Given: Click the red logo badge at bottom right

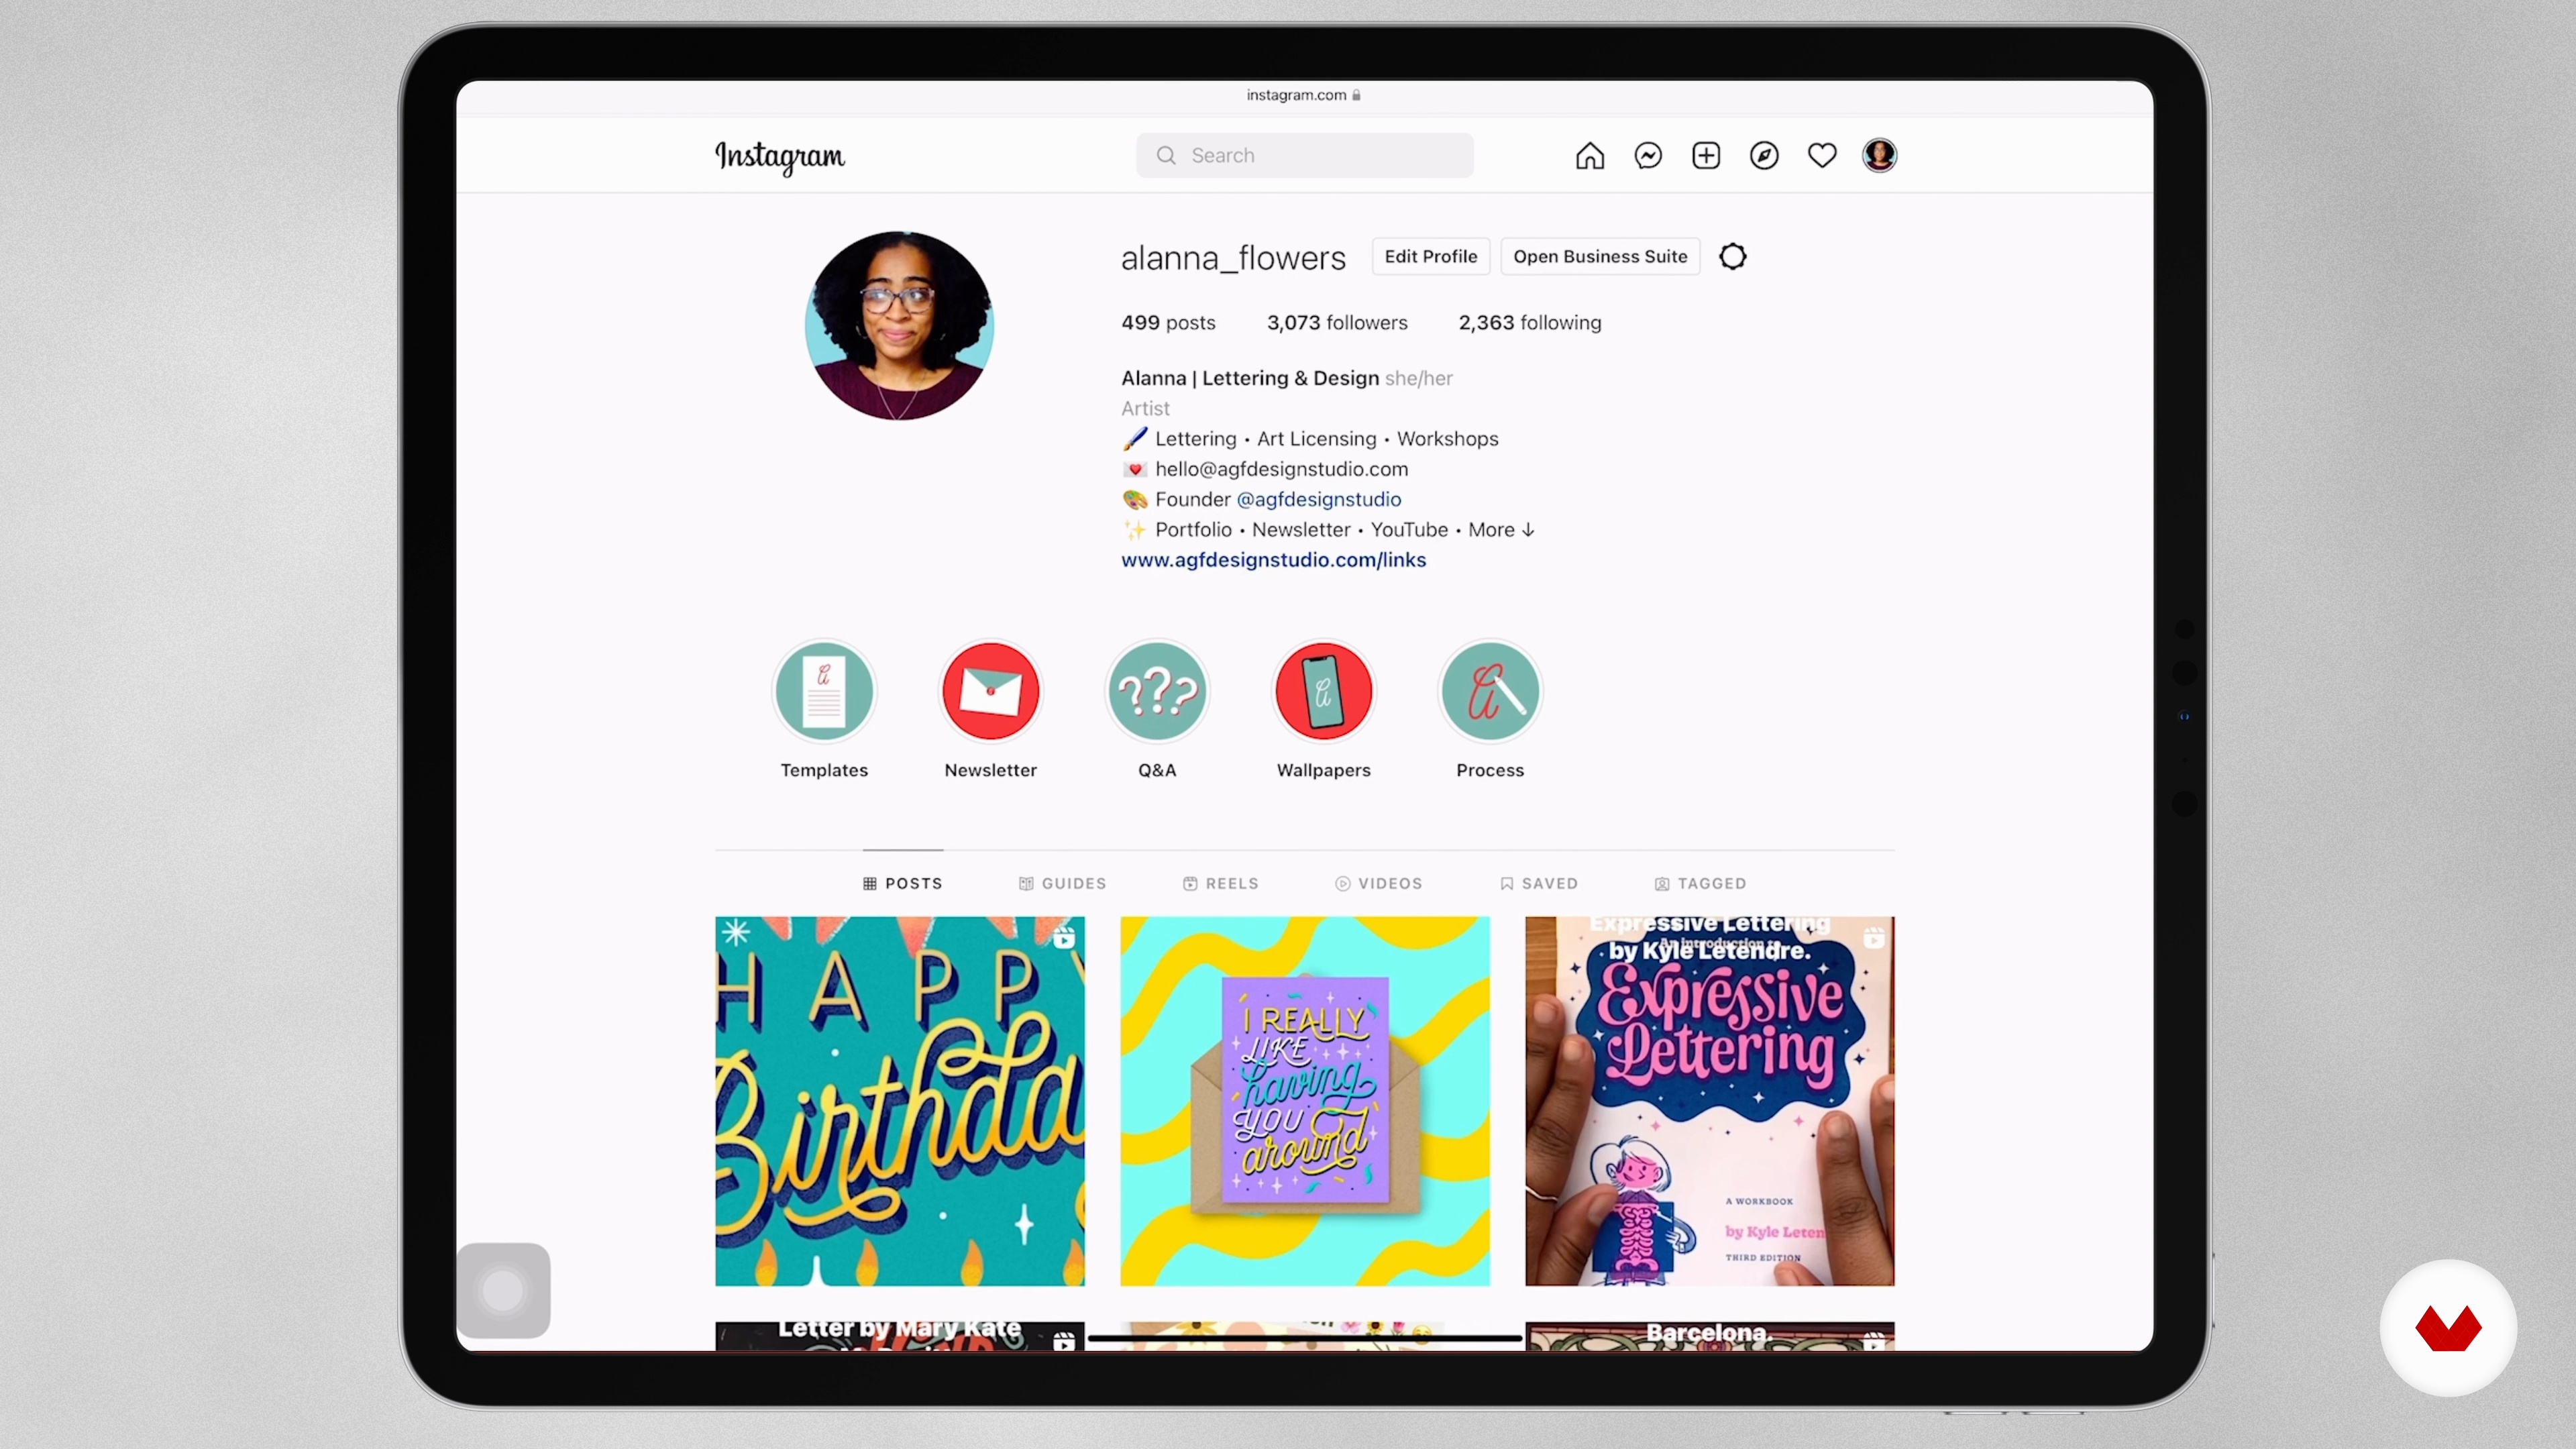Looking at the screenshot, I should coord(2448,1328).
